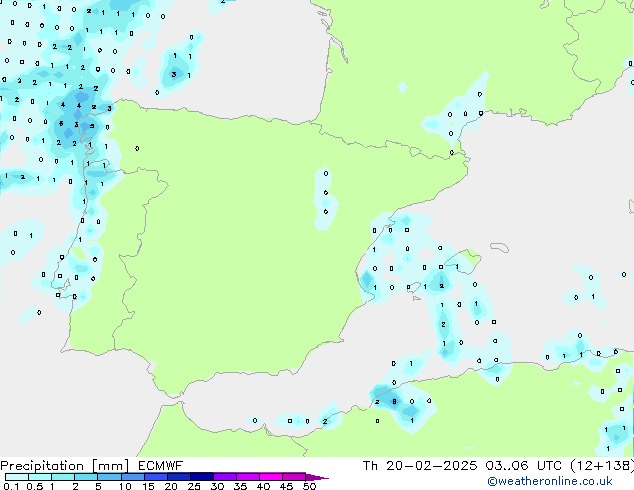Click the precipitation value "8" on the Algerian coast
634x490 pixels.
(x=395, y=401)
